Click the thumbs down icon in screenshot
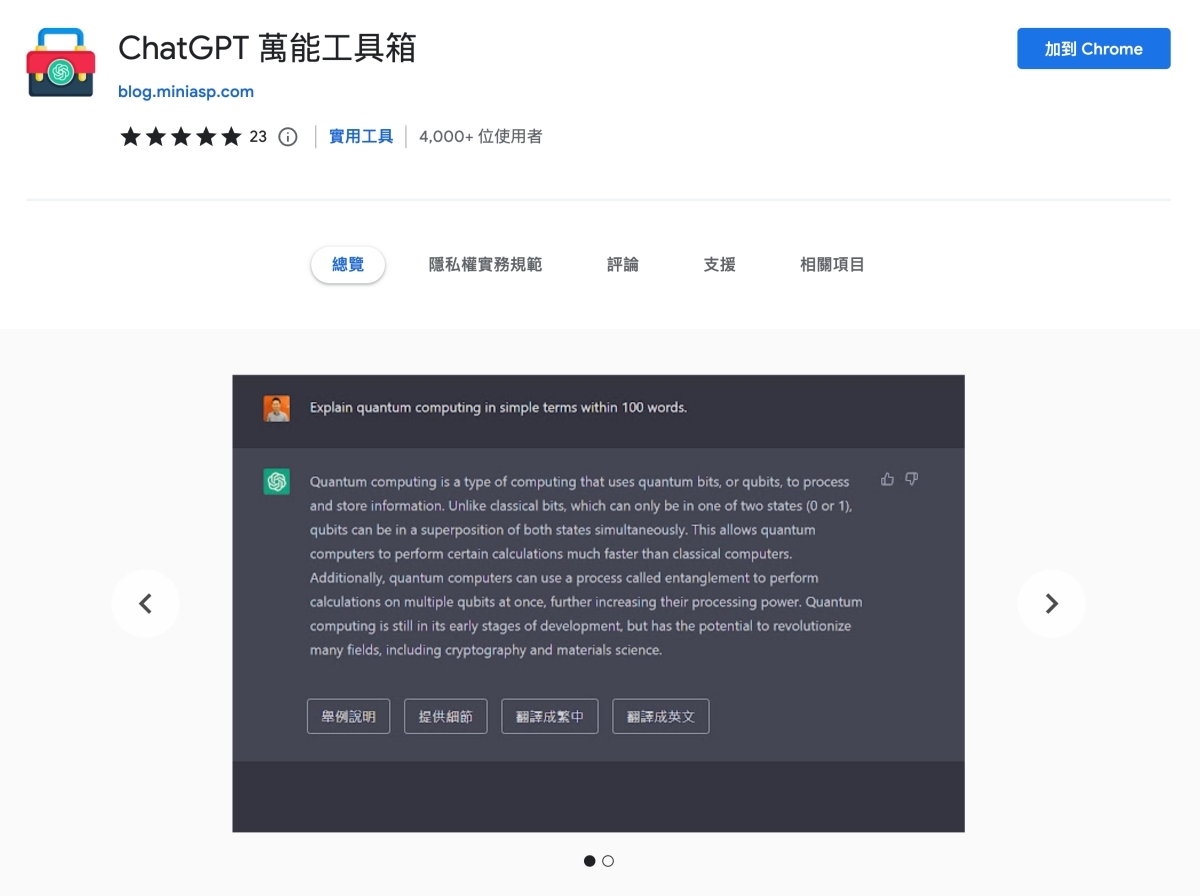The height and width of the screenshot is (896, 1200). pos(911,480)
